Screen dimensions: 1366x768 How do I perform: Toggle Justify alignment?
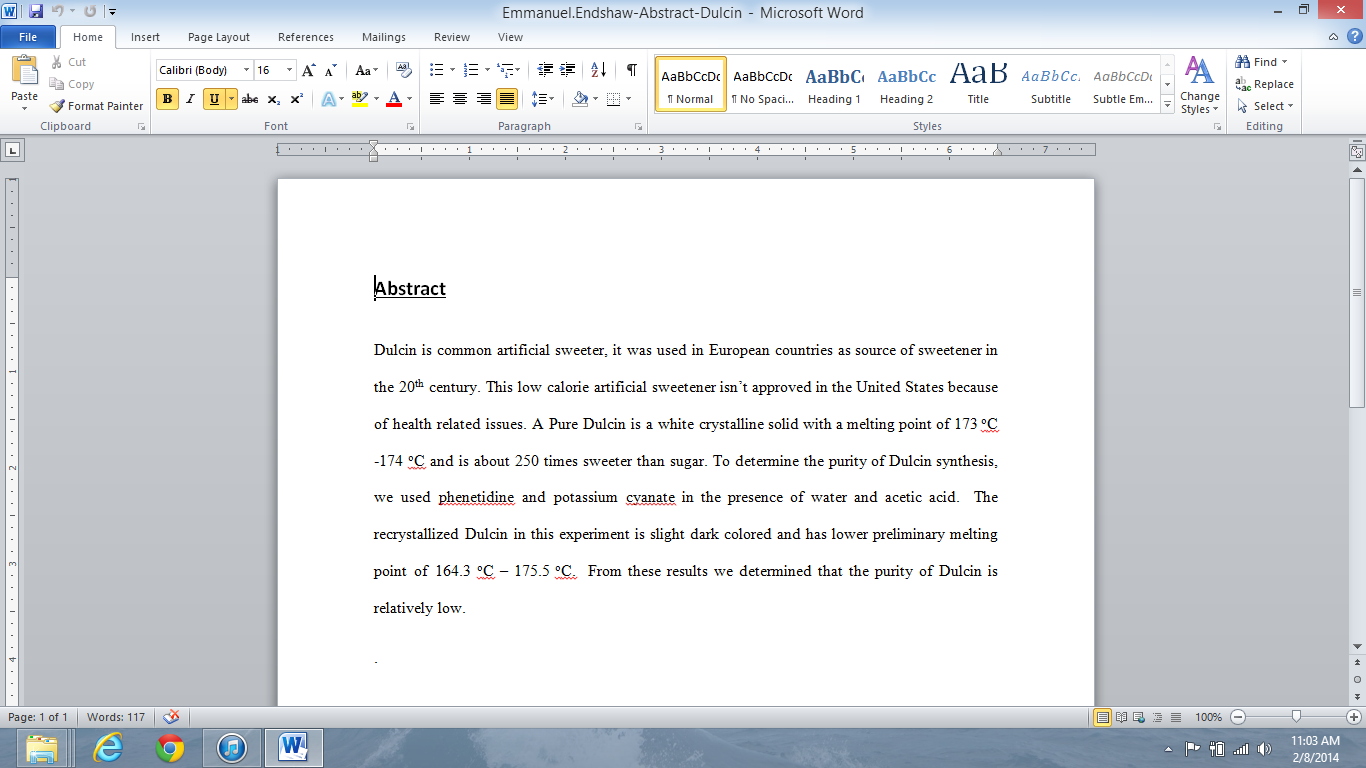point(507,99)
